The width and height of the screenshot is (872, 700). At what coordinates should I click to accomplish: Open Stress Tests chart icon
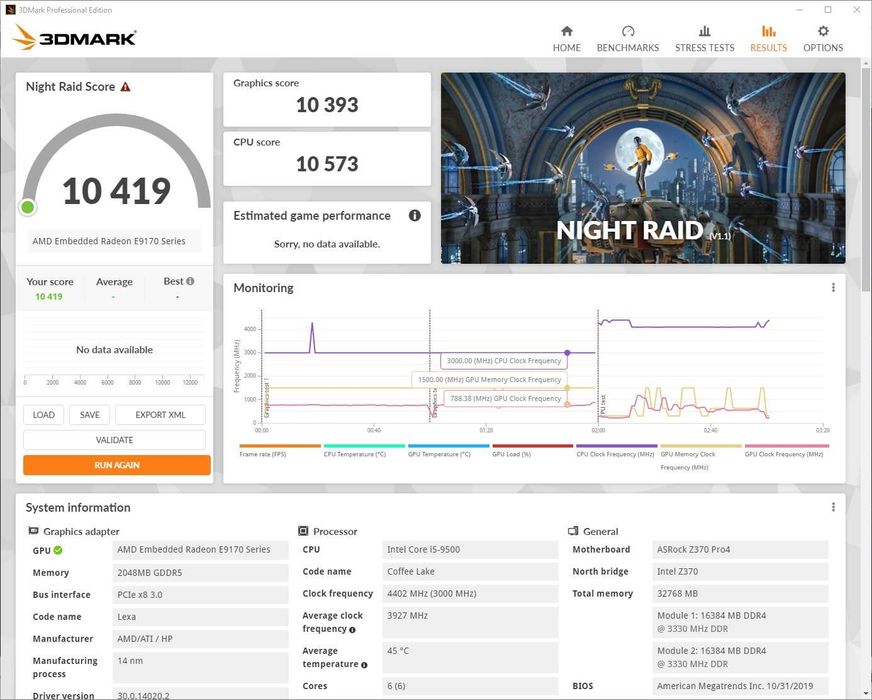pyautogui.click(x=705, y=31)
